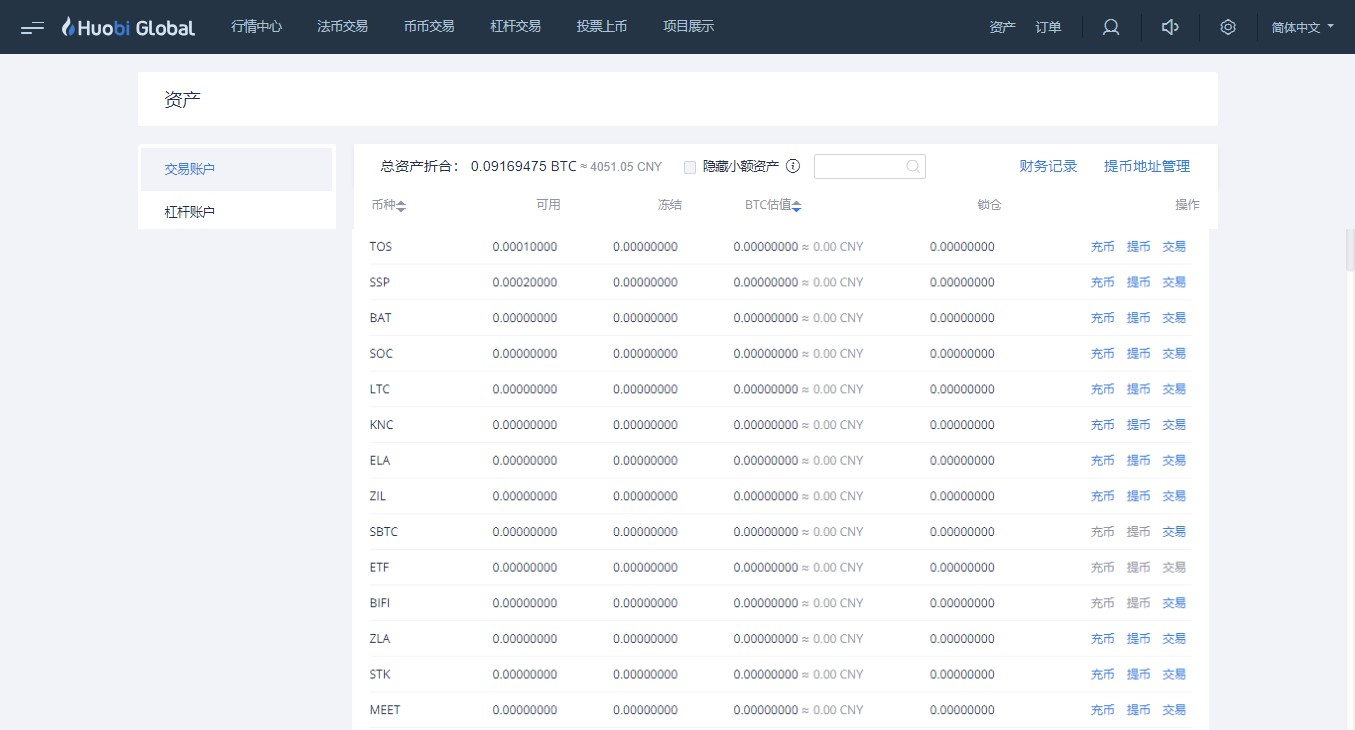The height and width of the screenshot is (730, 1355).
Task: Click the 财务记录 link
Action: pyautogui.click(x=1048, y=166)
